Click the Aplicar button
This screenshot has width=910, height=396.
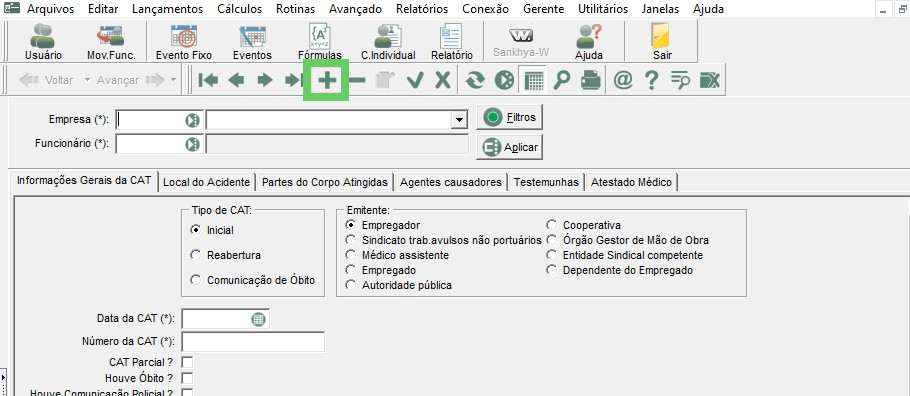tap(510, 147)
